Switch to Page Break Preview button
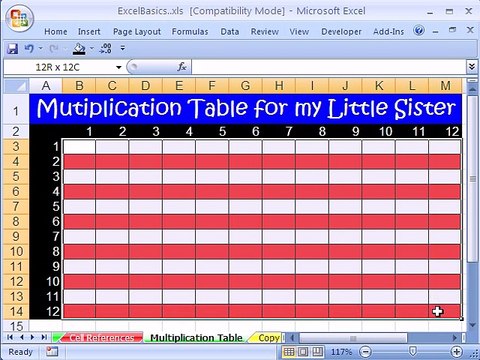The image size is (480, 360). coord(317,352)
